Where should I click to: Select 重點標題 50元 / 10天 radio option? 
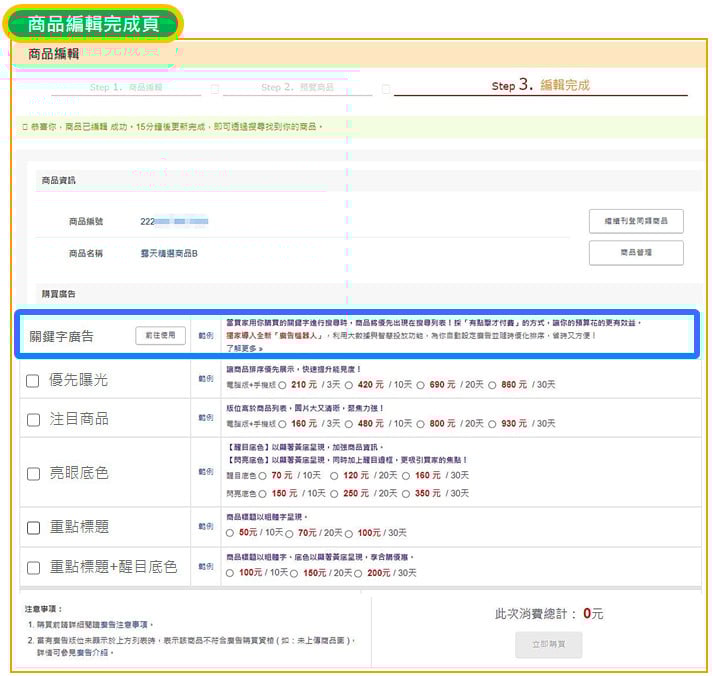coord(231,533)
